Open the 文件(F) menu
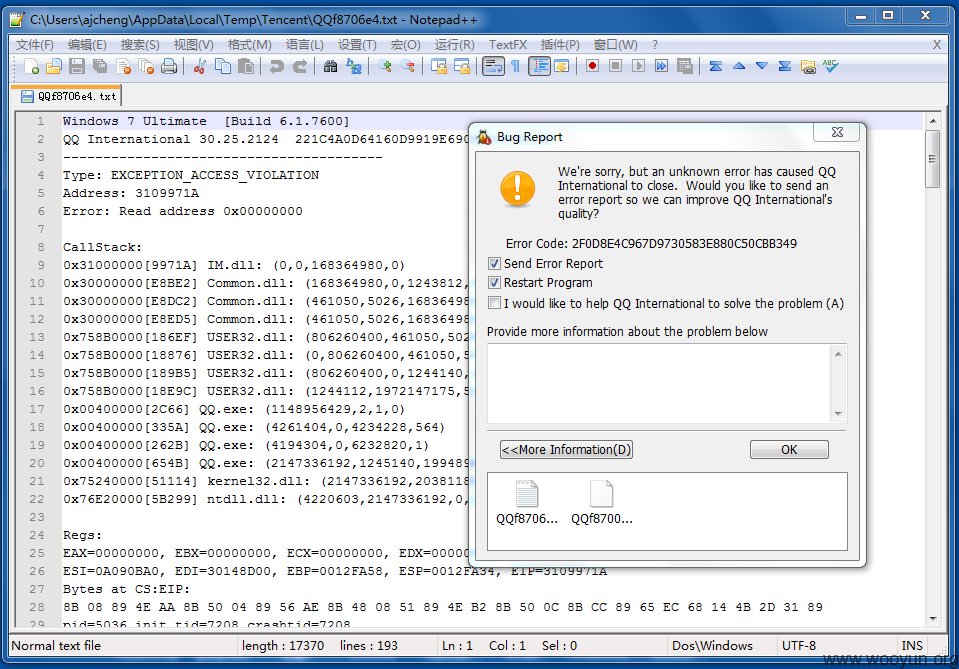This screenshot has width=959, height=669. (35, 45)
